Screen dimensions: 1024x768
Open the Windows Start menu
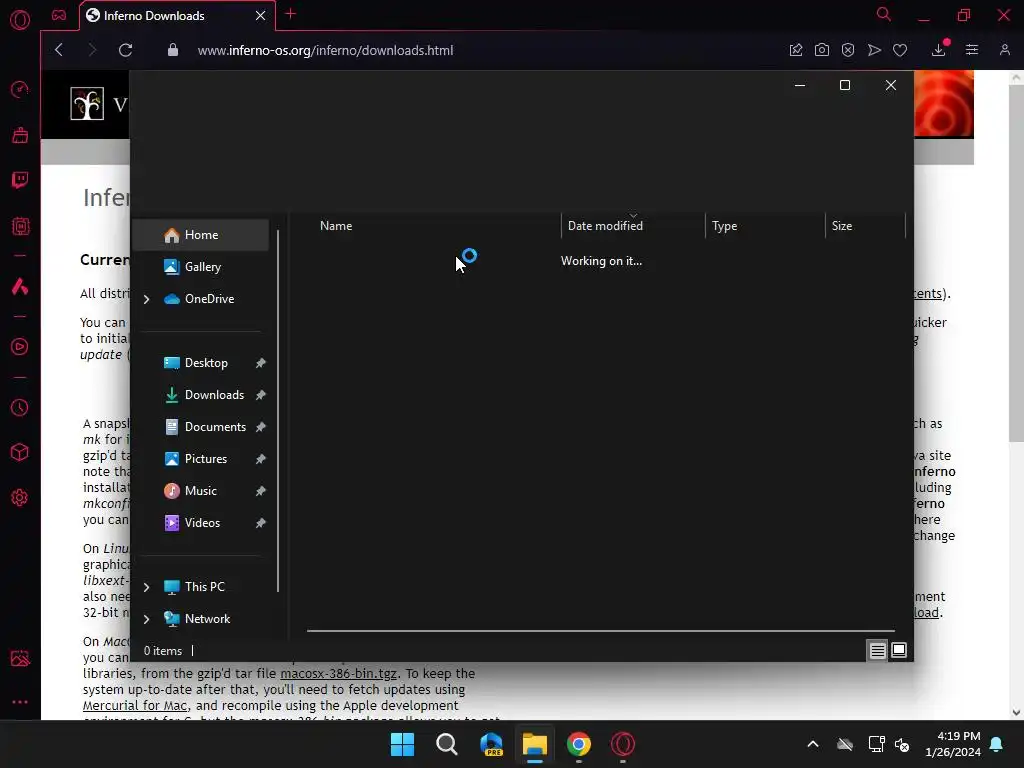point(402,744)
